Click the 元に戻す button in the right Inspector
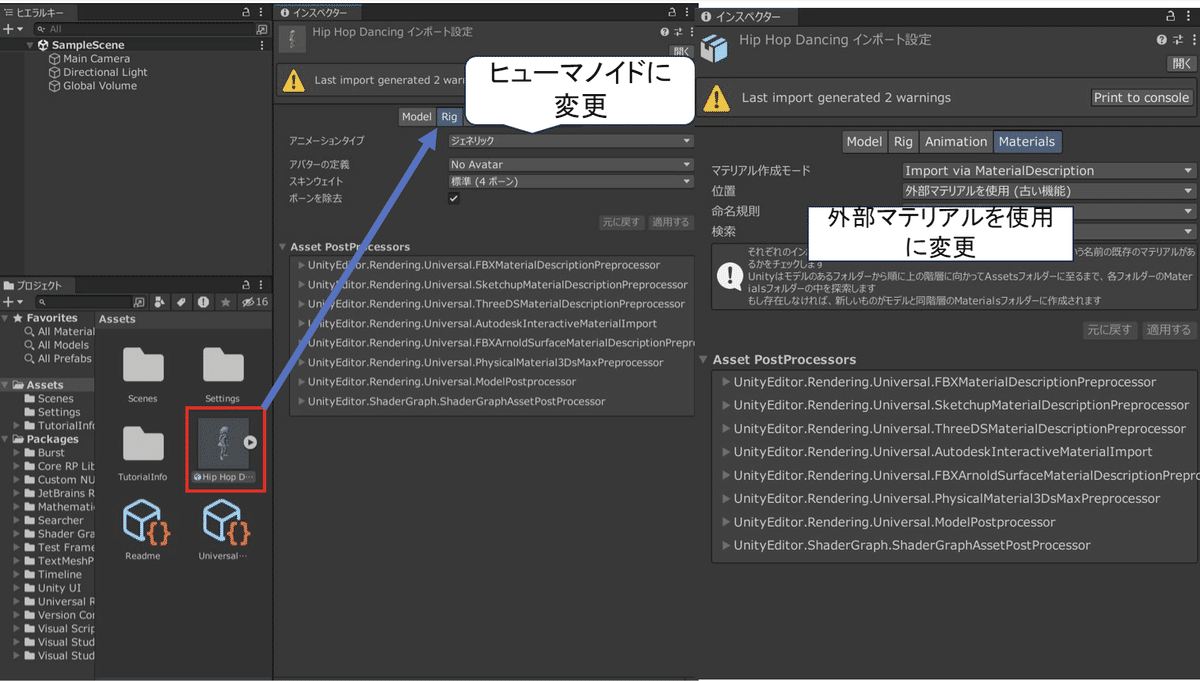Screen dimensions: 1200x681 pyautogui.click(x=1109, y=330)
